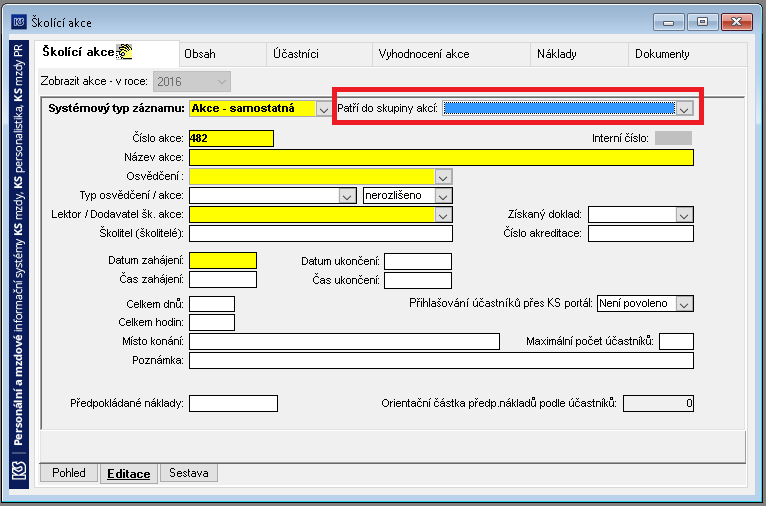
Task: Click the hand icon on Školící akce tab
Action: [124, 51]
